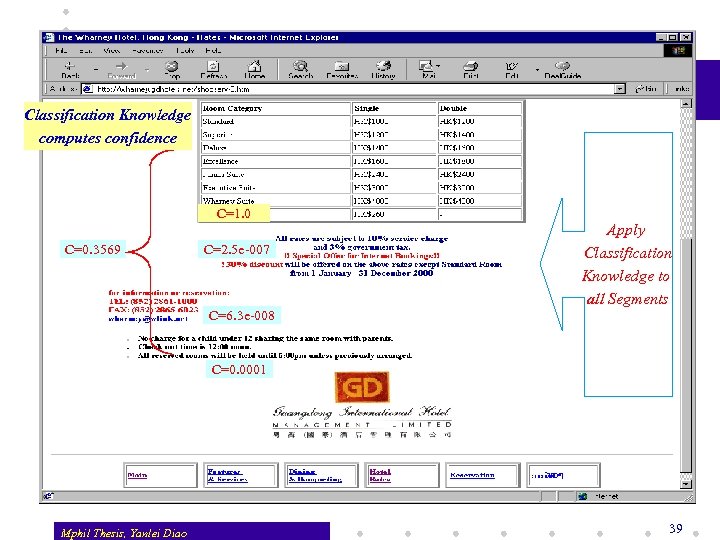The image size is (720, 540).
Task: Click the Guangdong International Hotel script text
Action: click(362, 411)
